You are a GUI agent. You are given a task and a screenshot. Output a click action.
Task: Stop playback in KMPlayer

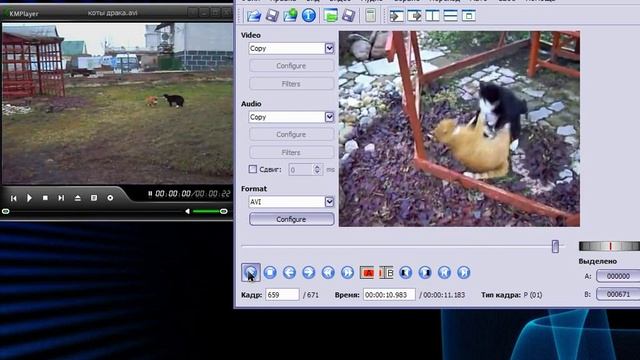[x=45, y=198]
